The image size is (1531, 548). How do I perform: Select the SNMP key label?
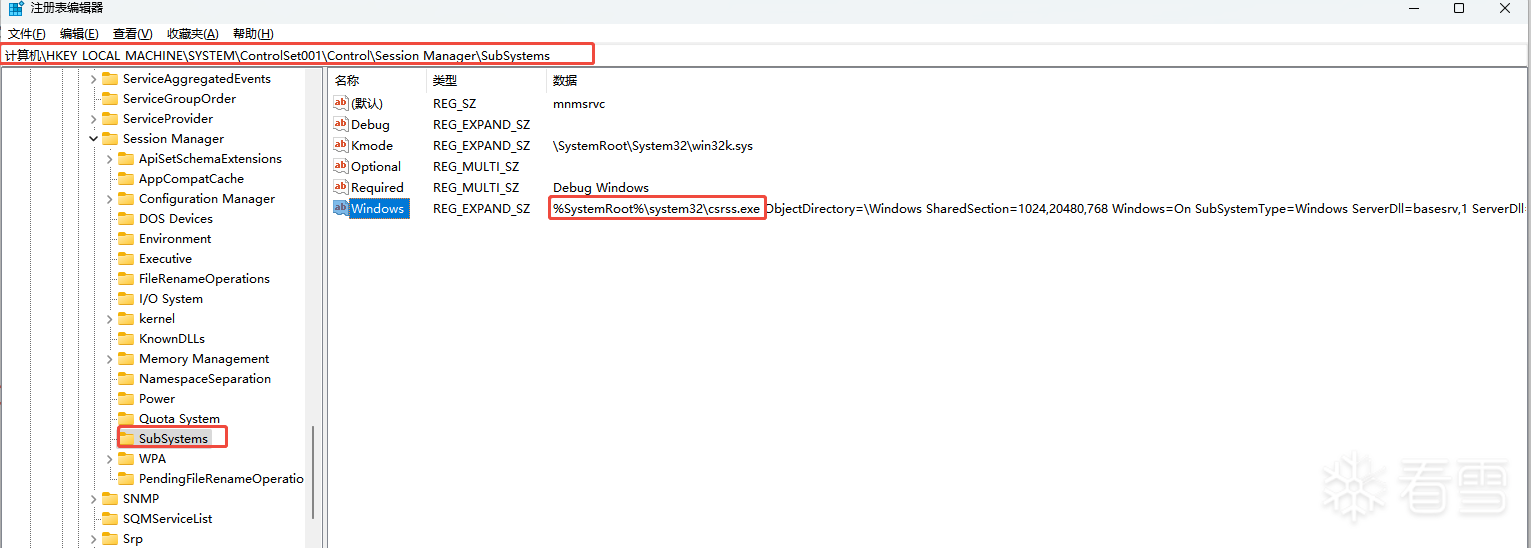[141, 499]
